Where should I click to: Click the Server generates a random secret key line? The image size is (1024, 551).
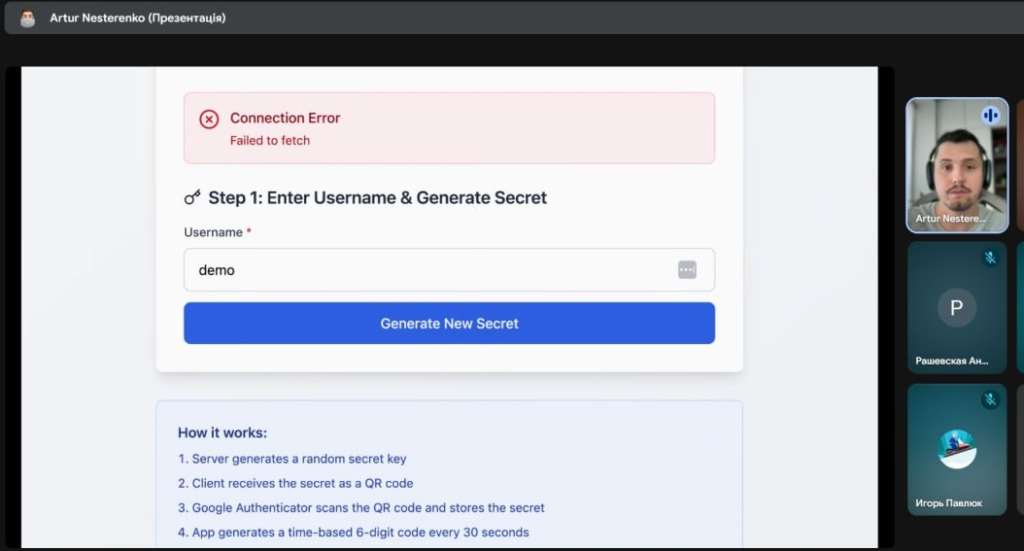coord(292,459)
